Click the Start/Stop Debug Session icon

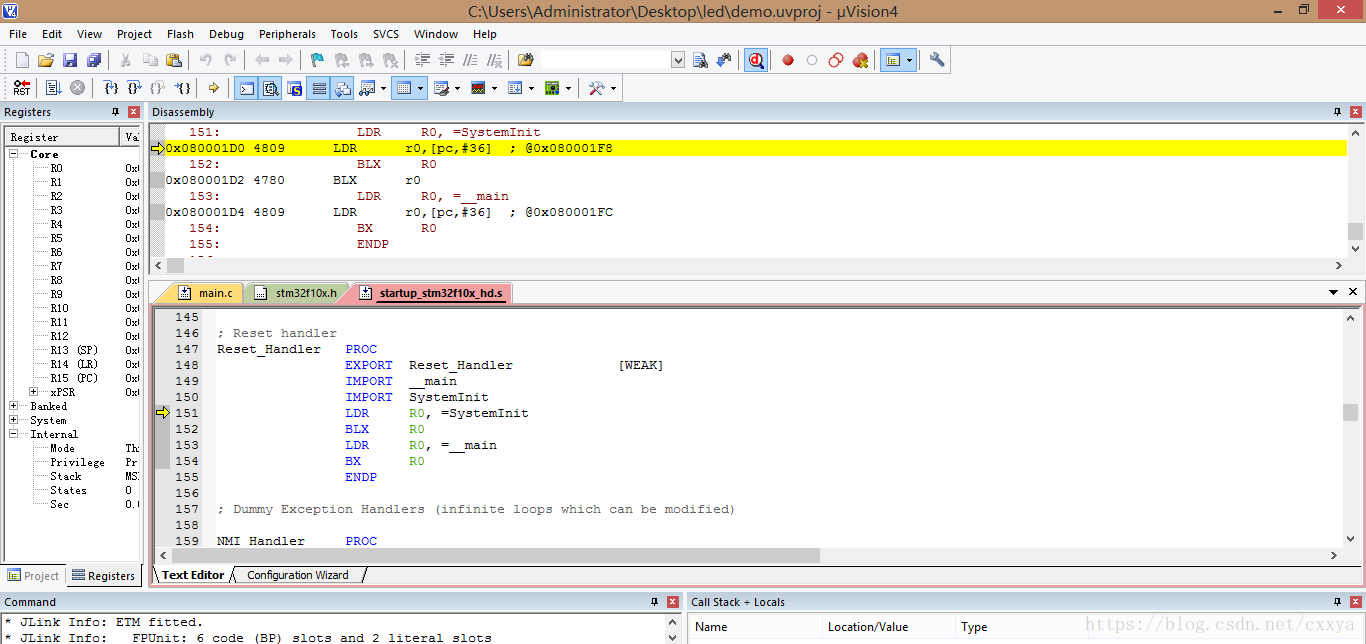pyautogui.click(x=756, y=60)
